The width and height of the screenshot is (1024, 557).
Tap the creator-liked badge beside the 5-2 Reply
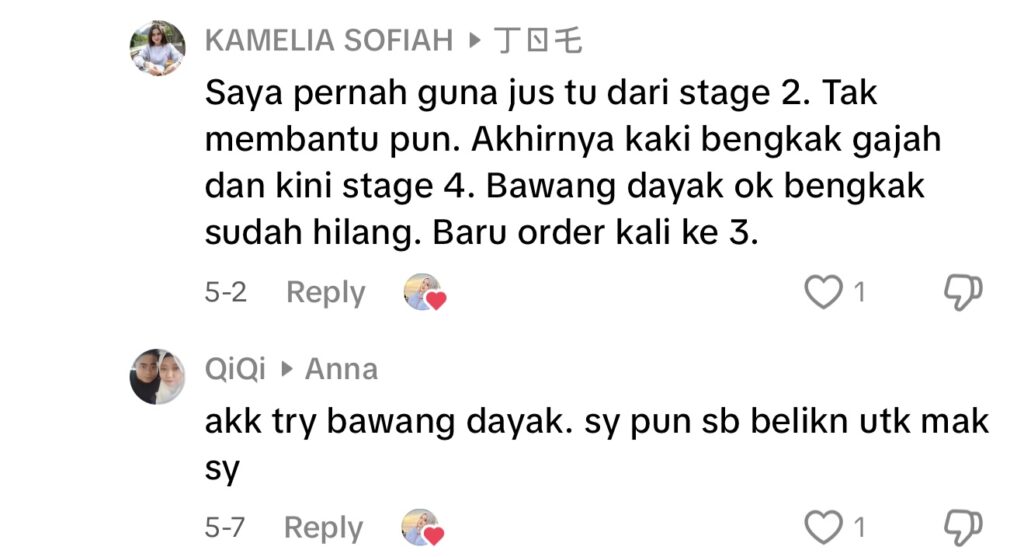424,293
